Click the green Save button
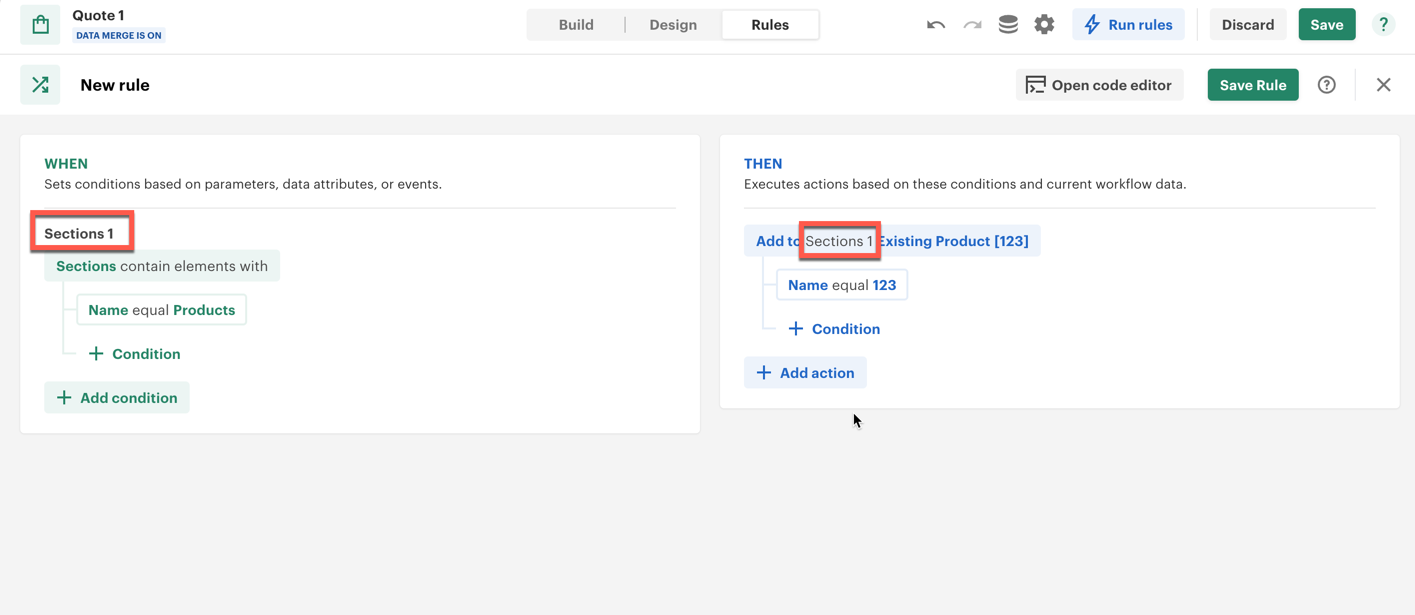 click(x=1326, y=25)
